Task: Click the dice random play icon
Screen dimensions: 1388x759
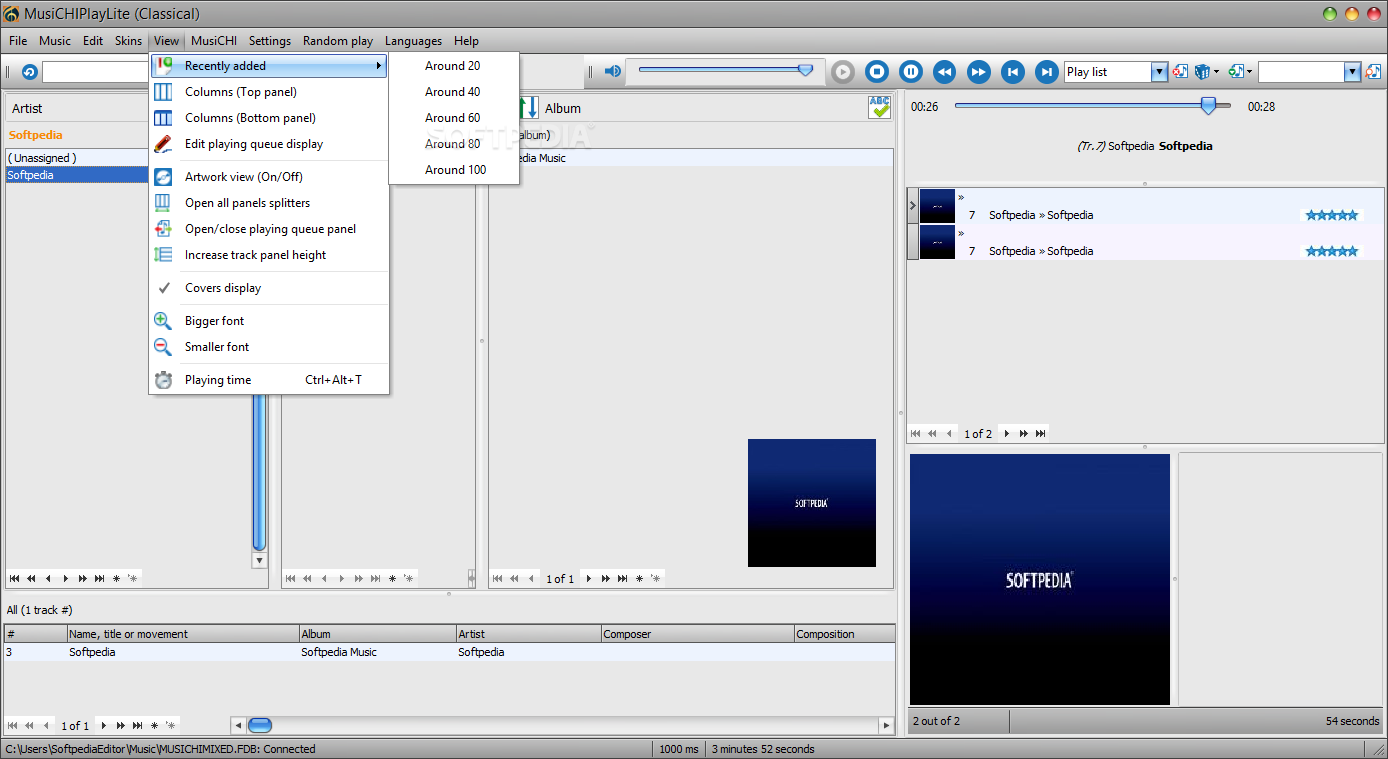Action: (1202, 72)
